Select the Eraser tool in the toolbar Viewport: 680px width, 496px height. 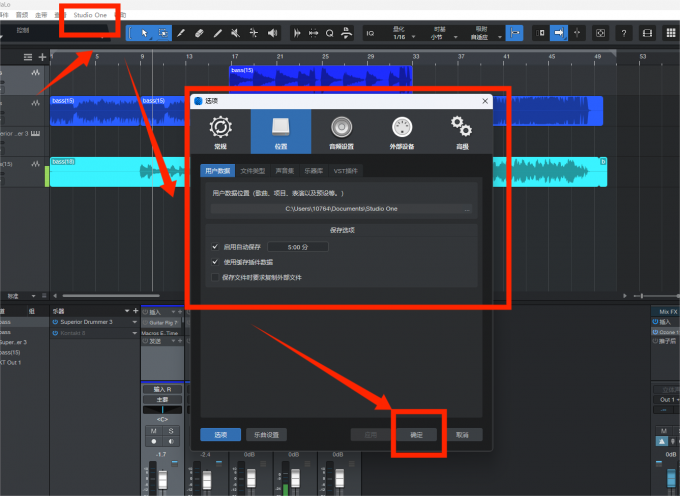point(199,33)
